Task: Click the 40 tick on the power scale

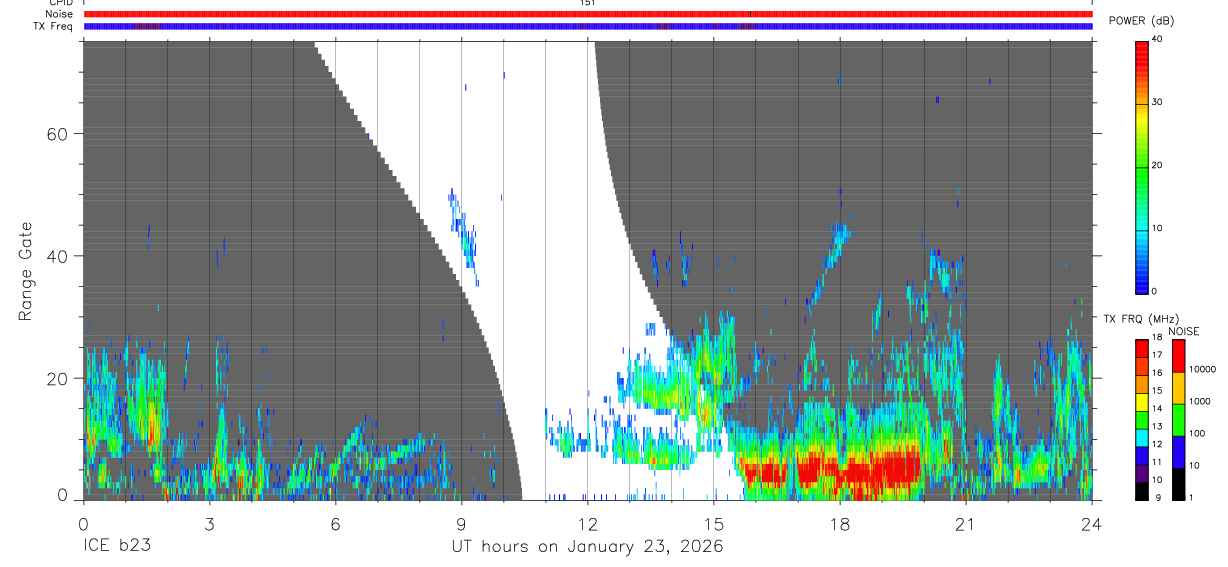Action: click(x=1155, y=39)
